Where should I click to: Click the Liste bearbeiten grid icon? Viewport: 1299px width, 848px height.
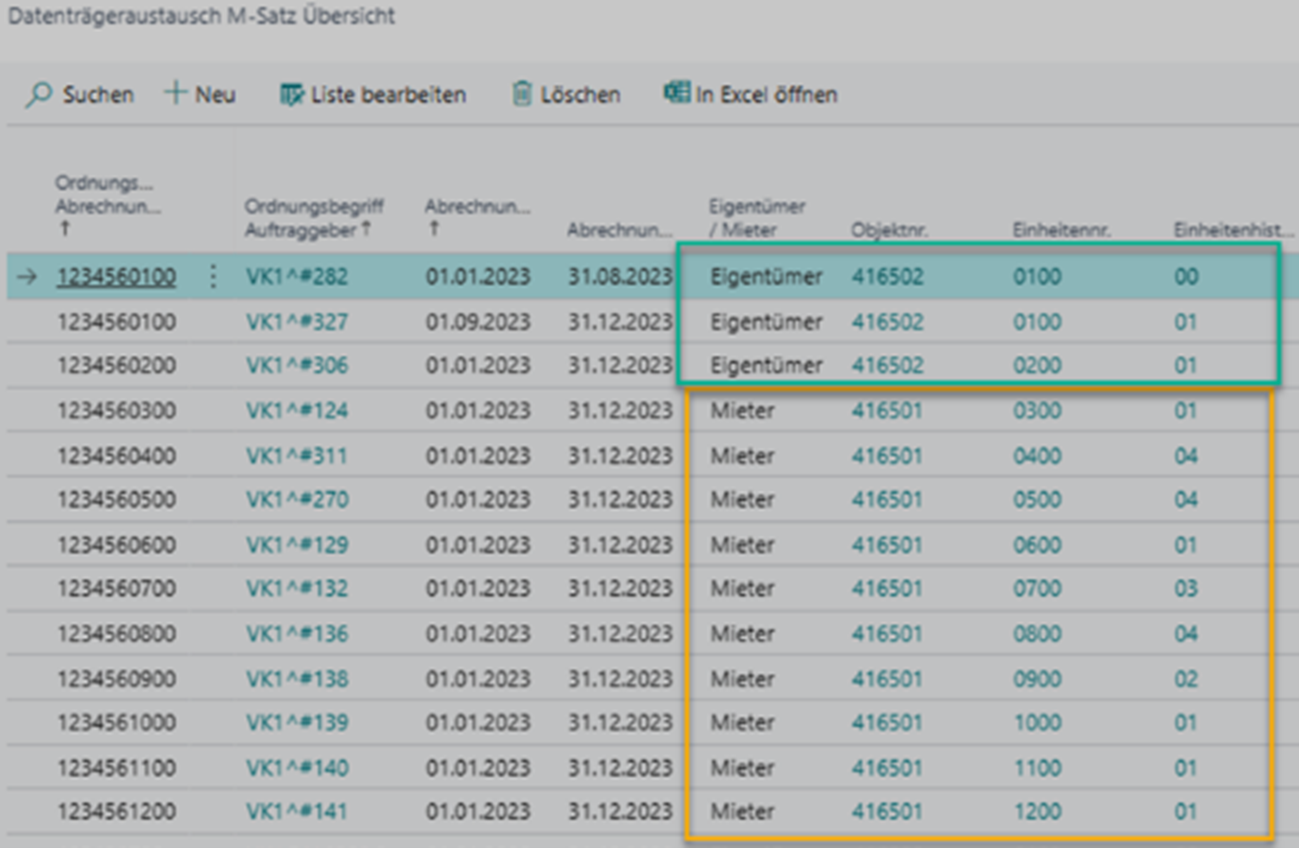point(291,95)
